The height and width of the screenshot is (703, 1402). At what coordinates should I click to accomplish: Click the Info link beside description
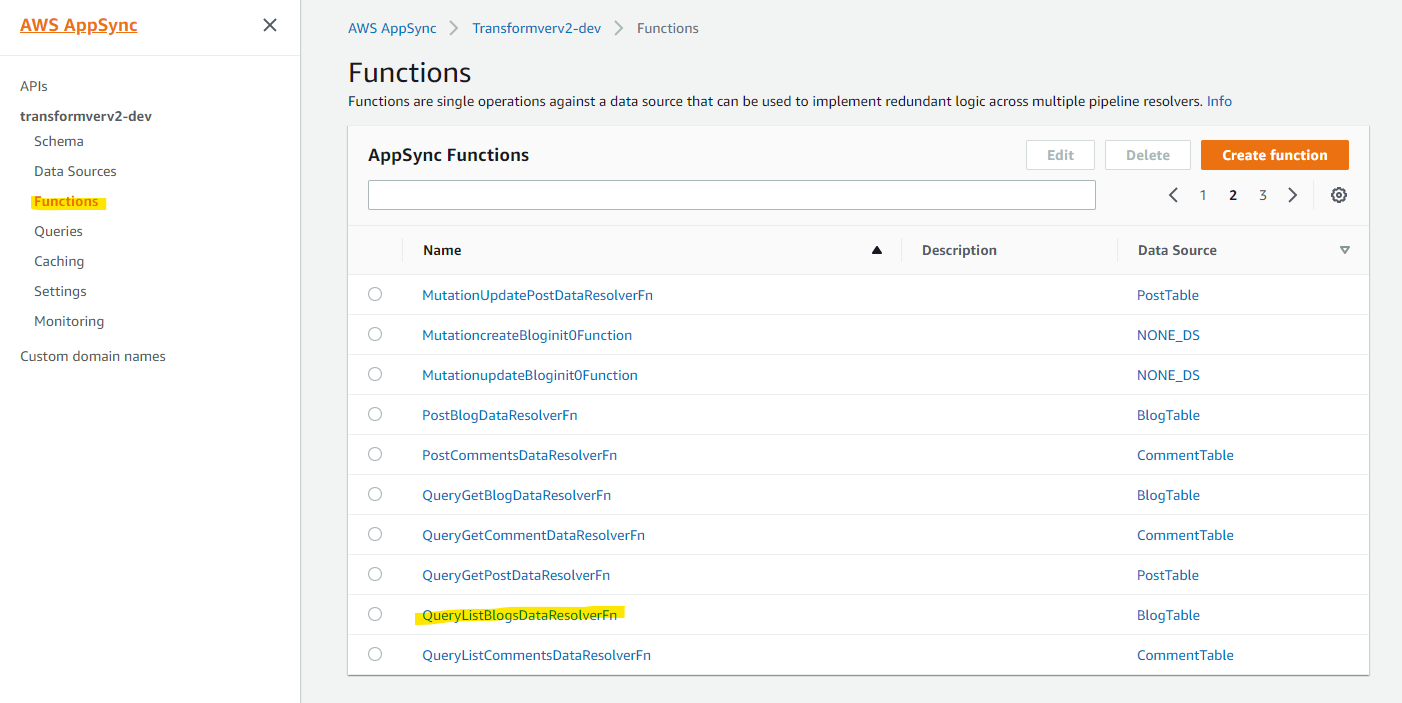tap(1219, 101)
